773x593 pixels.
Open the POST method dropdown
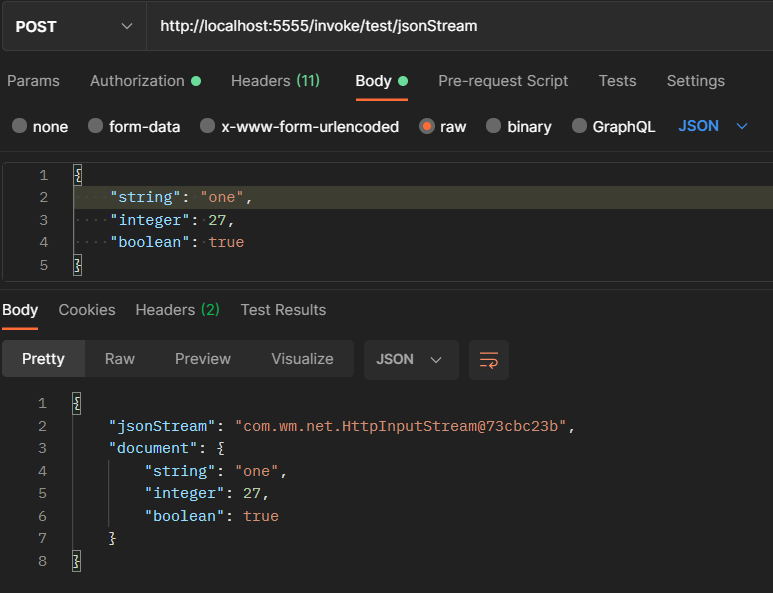coord(74,26)
